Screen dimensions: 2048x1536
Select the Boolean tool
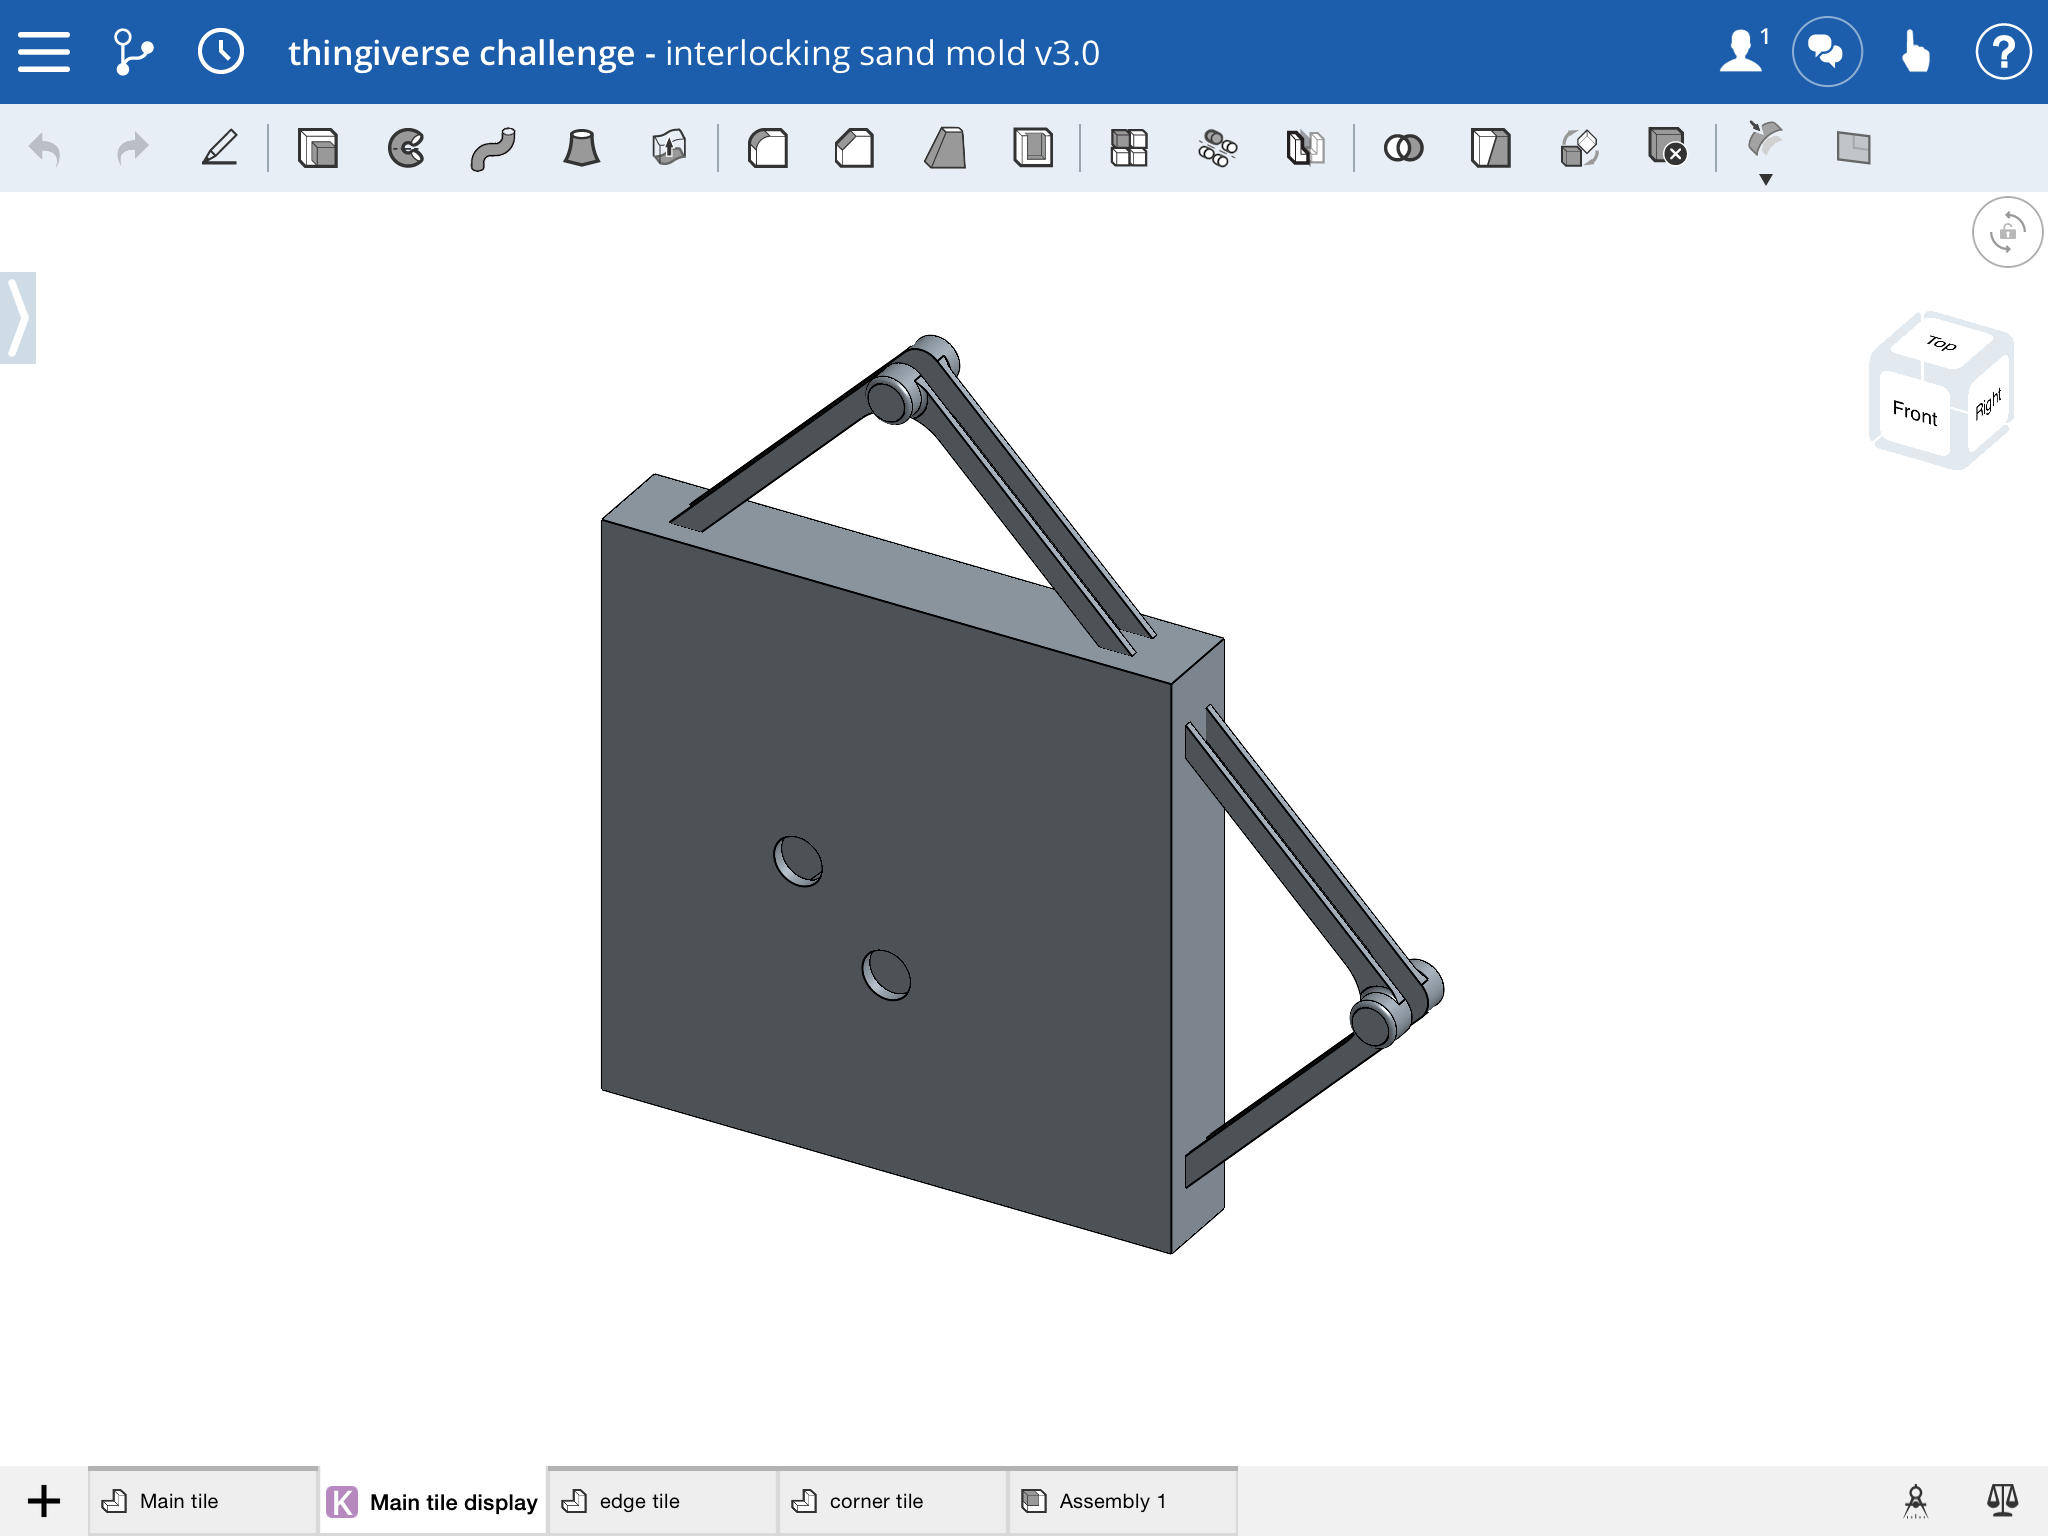tap(1403, 148)
